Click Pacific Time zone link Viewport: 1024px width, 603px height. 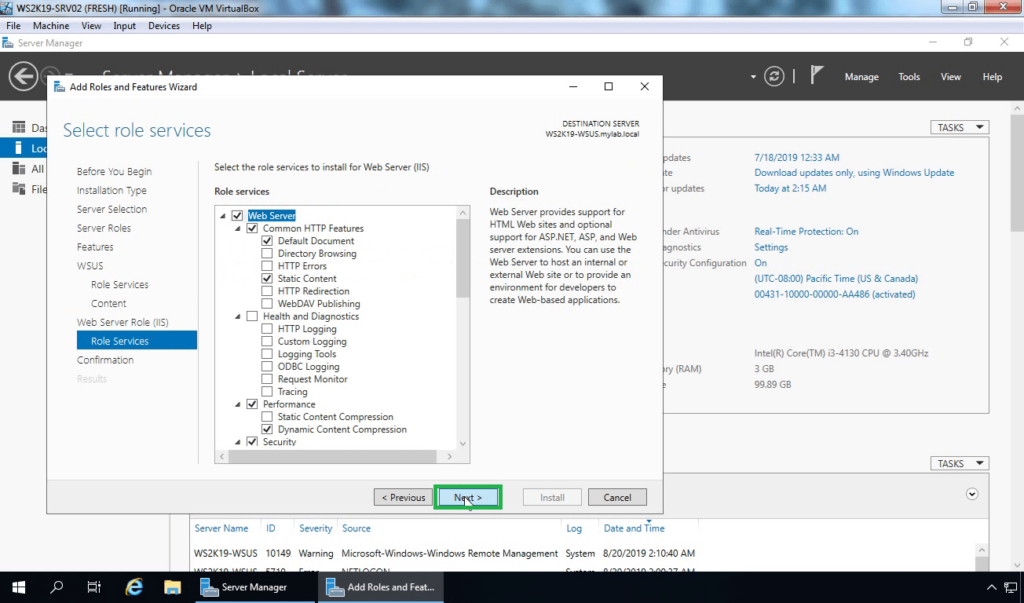coord(836,278)
